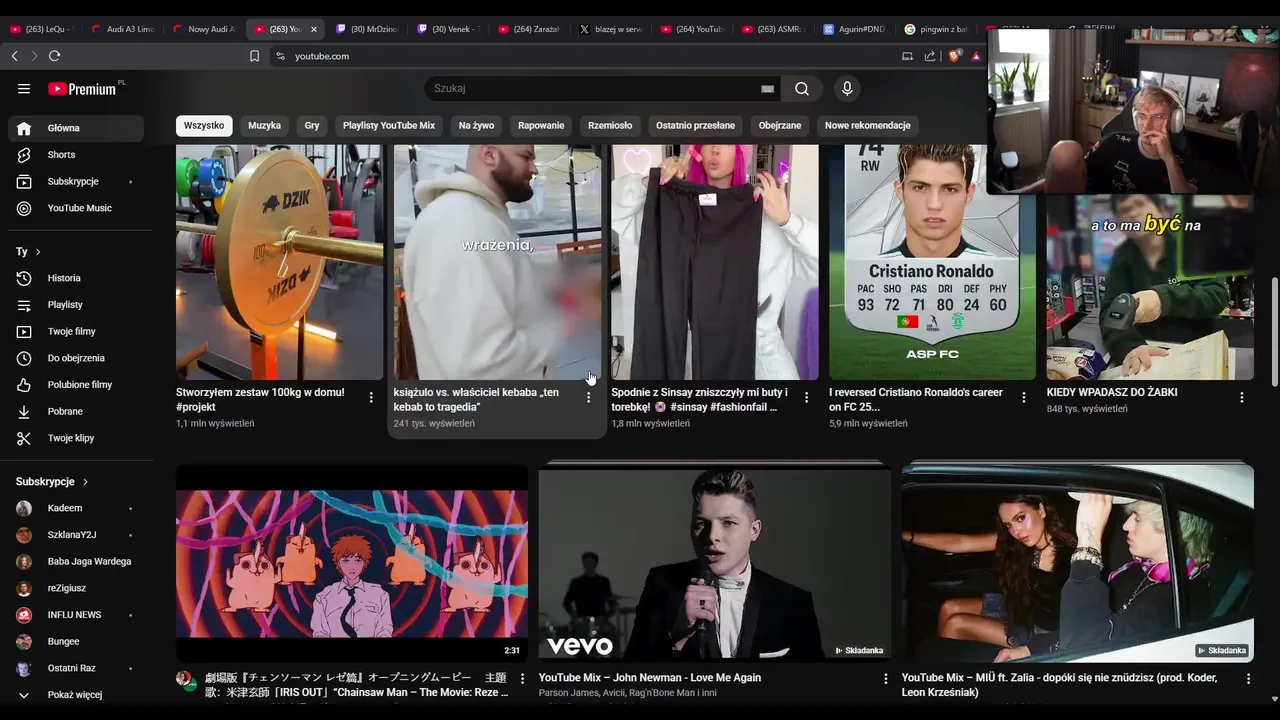1280x720 pixels.
Task: Open options menu for the 100kg zestaw short
Action: coord(371,397)
